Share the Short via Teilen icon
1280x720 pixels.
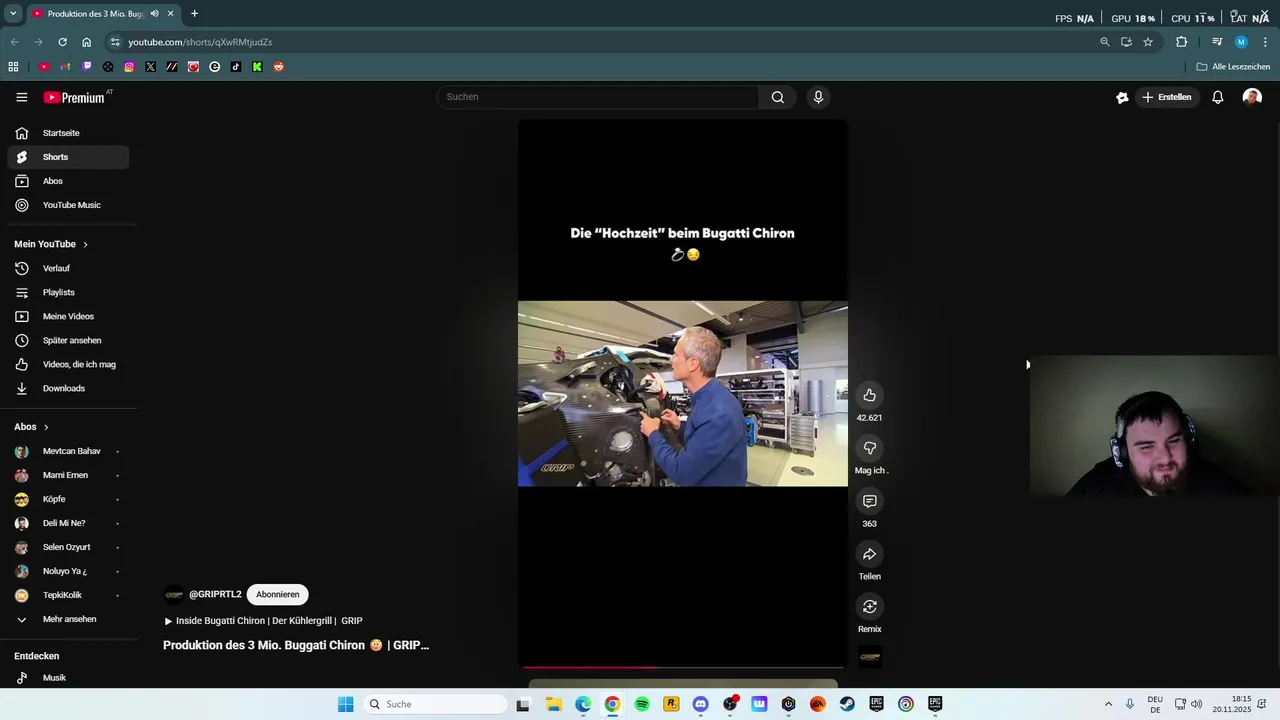[869, 554]
